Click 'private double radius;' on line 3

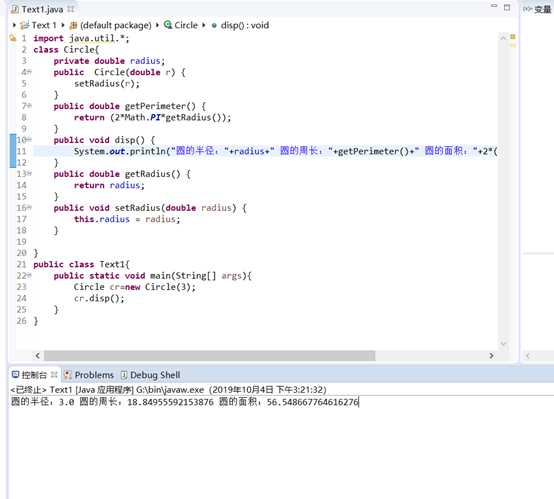(109, 61)
